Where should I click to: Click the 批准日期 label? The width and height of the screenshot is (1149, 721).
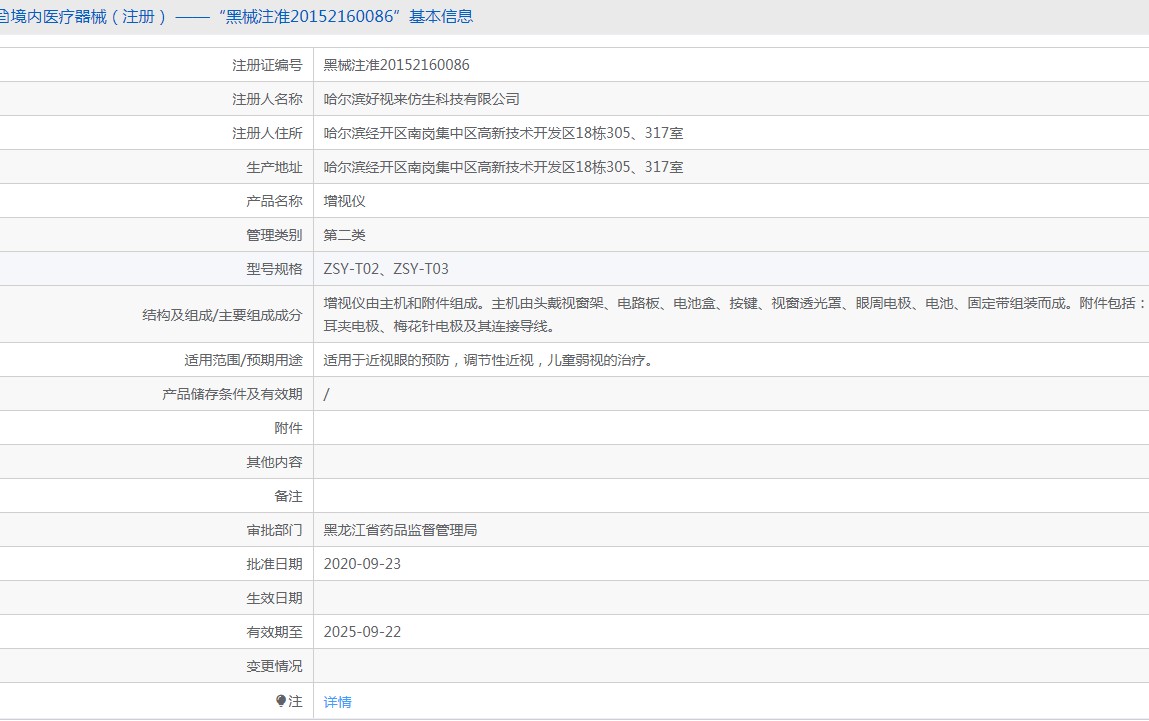(x=274, y=564)
